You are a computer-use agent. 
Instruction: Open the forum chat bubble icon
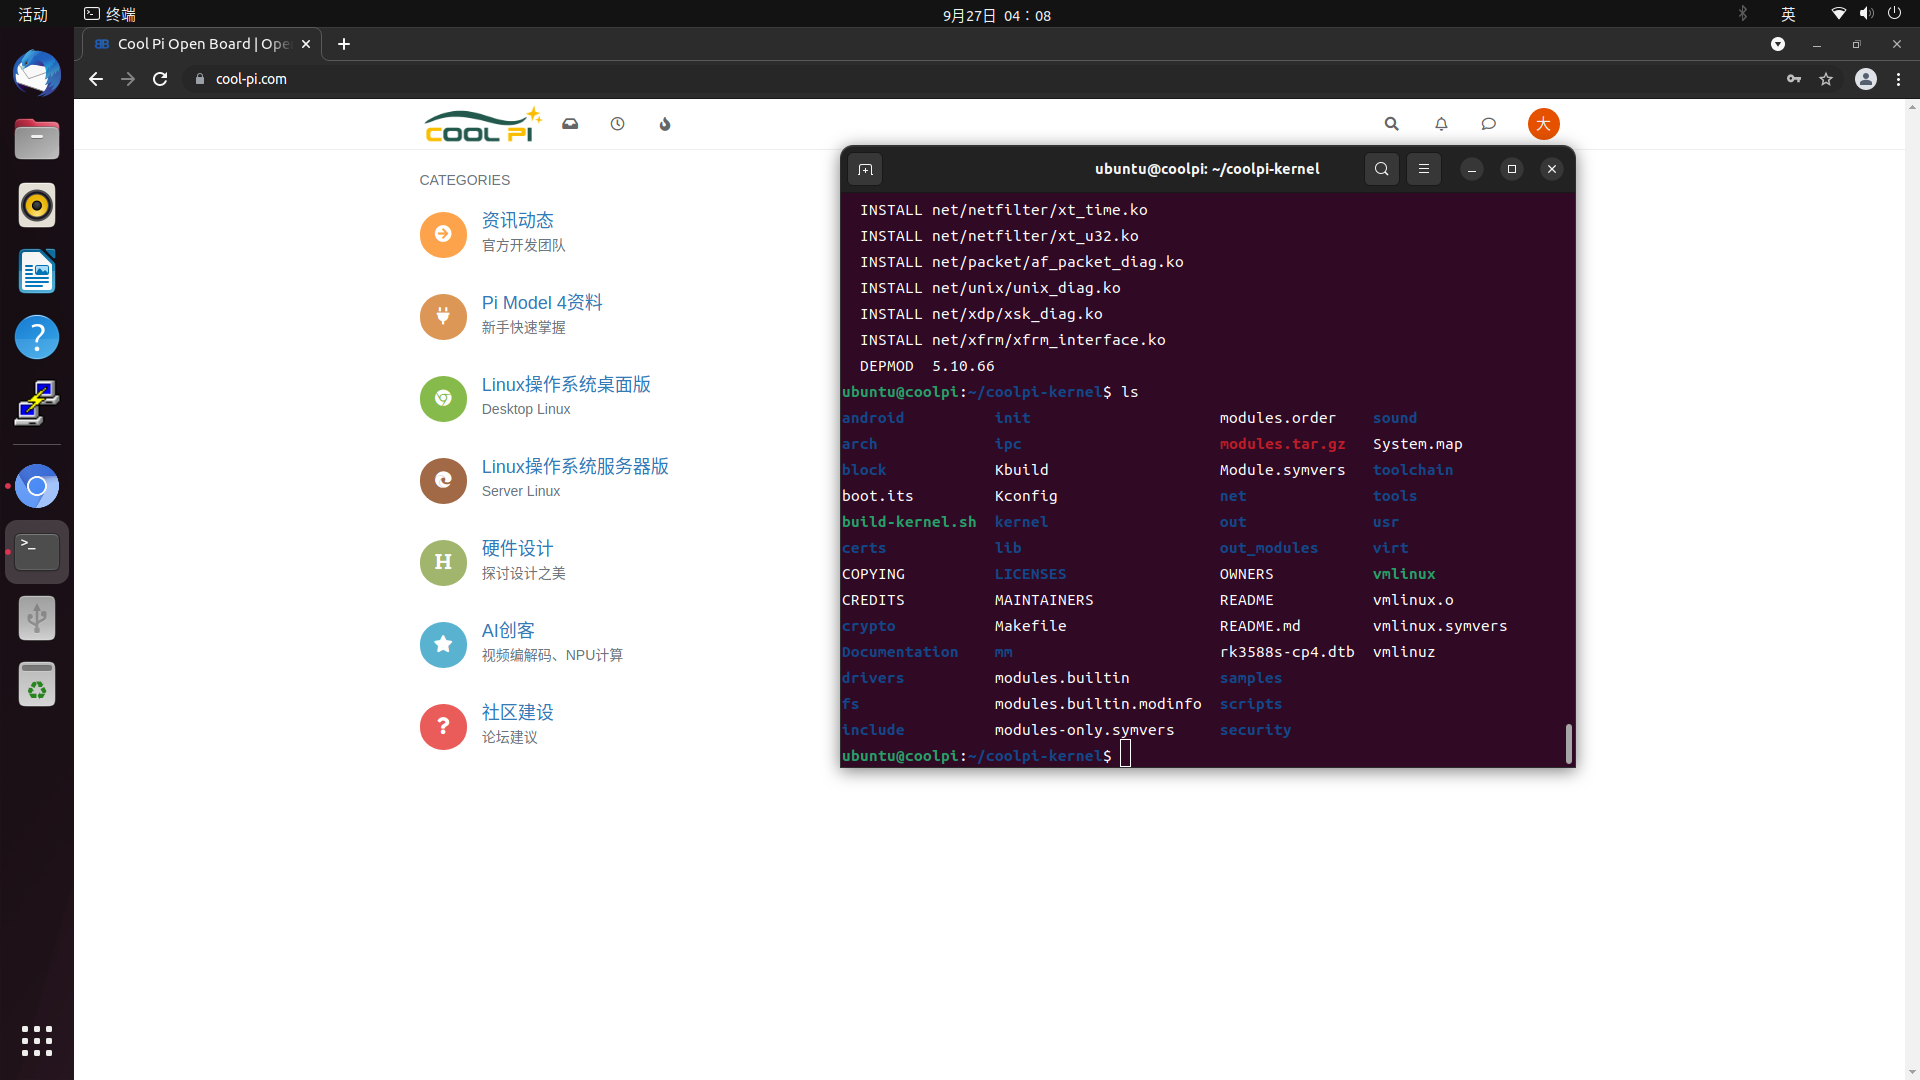[1489, 124]
